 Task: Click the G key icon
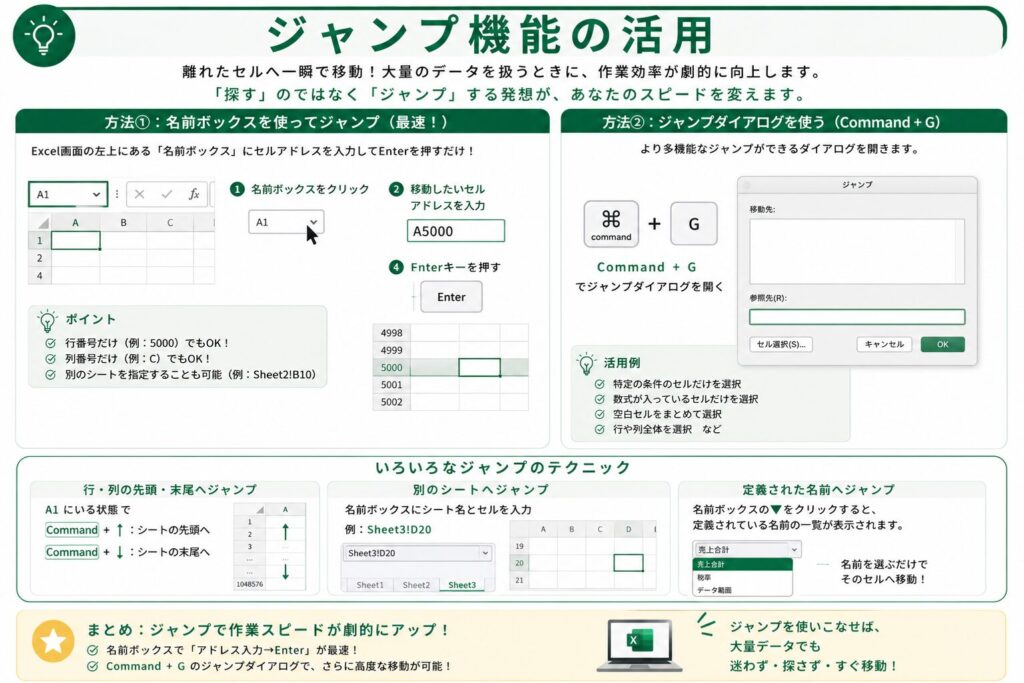click(x=694, y=224)
